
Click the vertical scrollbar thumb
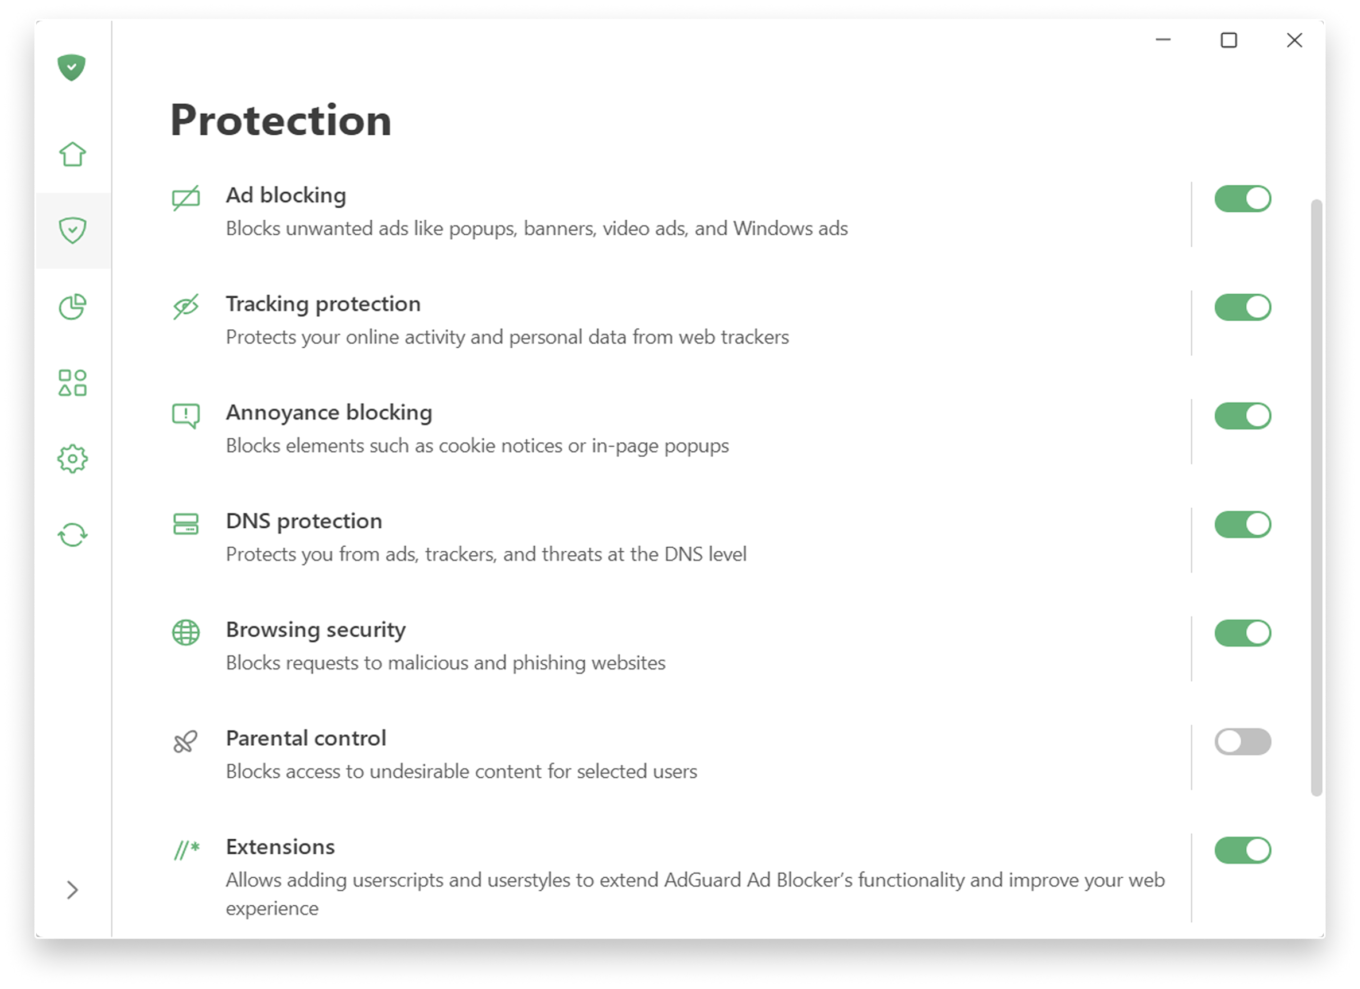pos(1317,498)
